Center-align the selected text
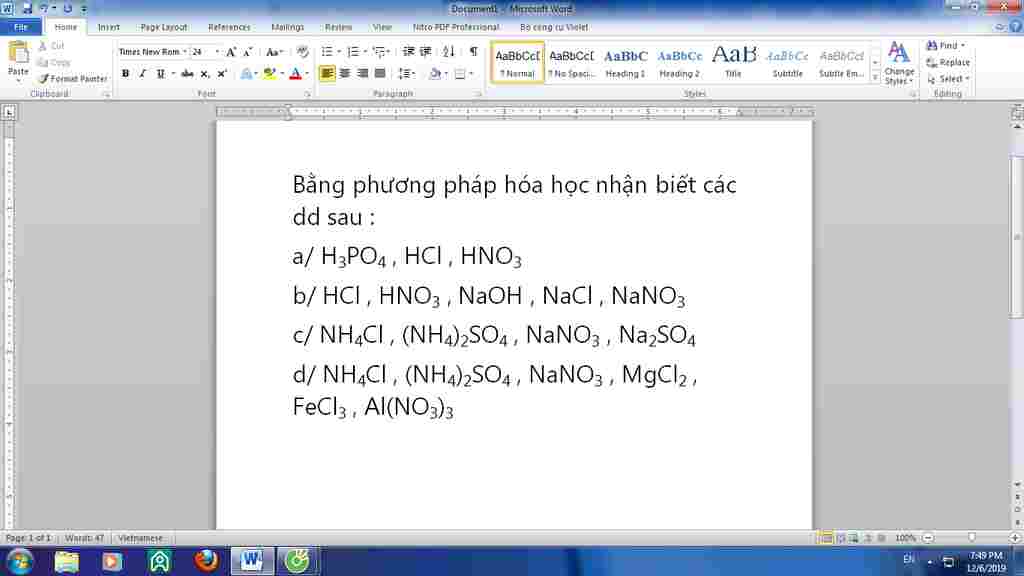Screen dimensions: 1024x576 [x=345, y=73]
